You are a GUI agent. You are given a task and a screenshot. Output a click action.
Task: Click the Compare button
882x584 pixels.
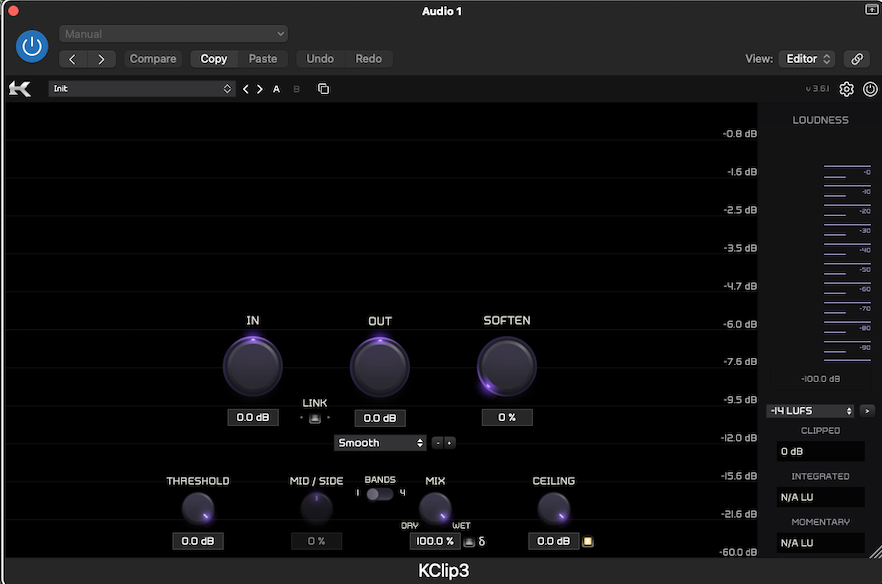153,59
